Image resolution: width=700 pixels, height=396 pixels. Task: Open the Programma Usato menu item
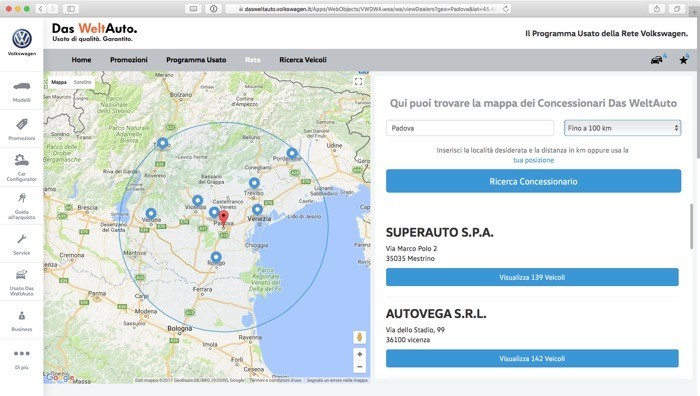tap(196, 60)
